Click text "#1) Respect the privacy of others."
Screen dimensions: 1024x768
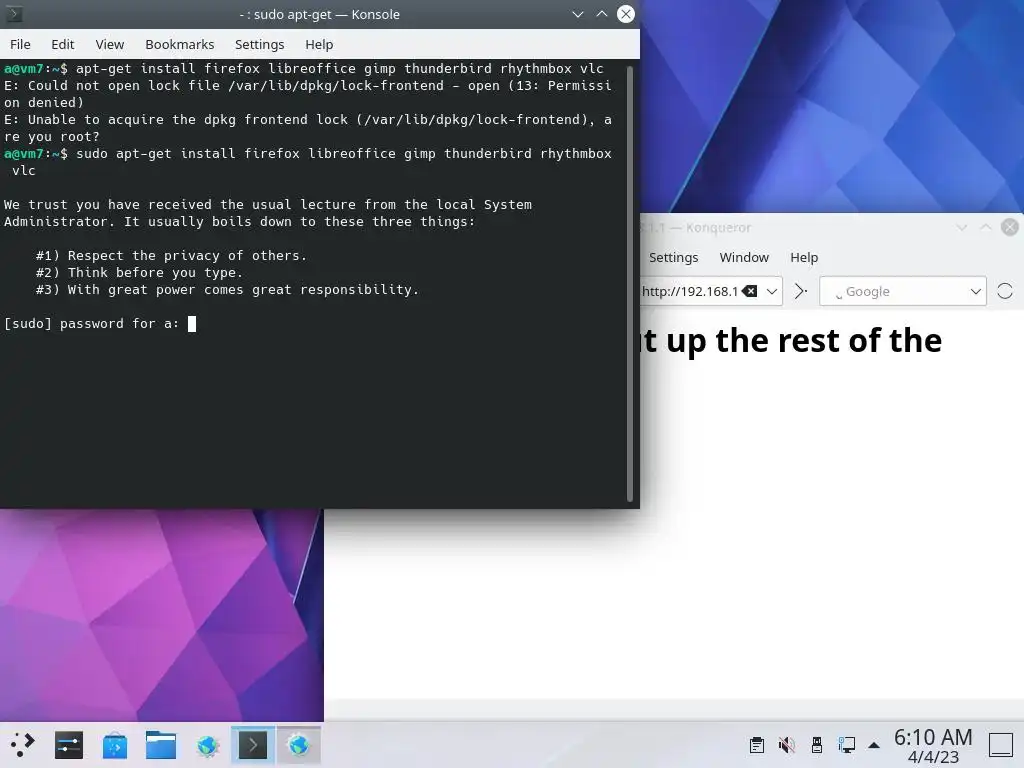click(171, 256)
